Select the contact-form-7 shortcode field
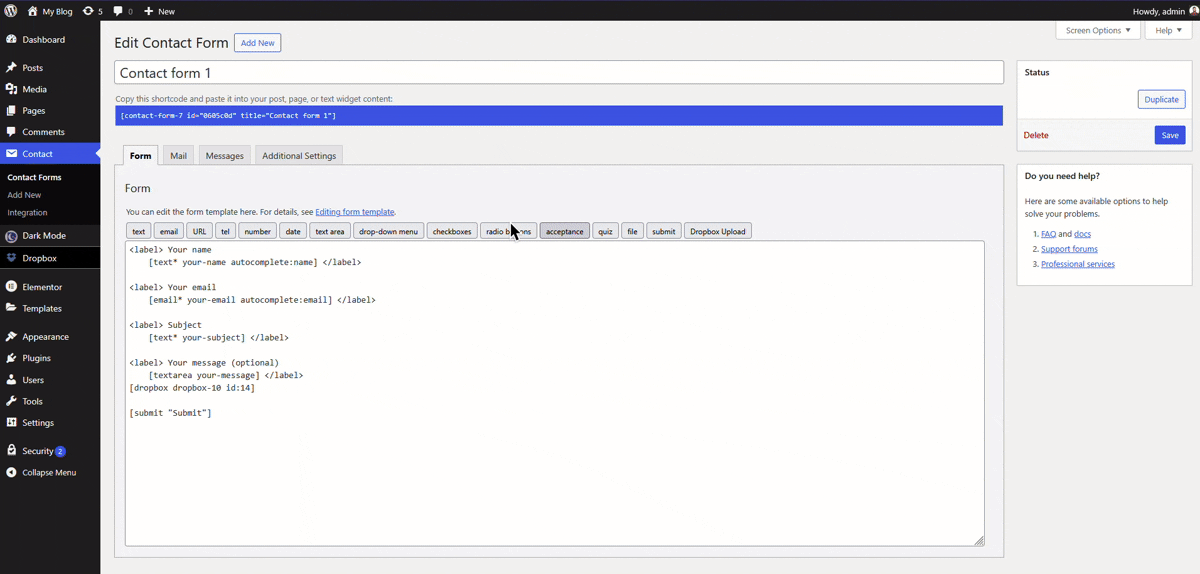Screen dimensions: 1200x574 [559, 116]
